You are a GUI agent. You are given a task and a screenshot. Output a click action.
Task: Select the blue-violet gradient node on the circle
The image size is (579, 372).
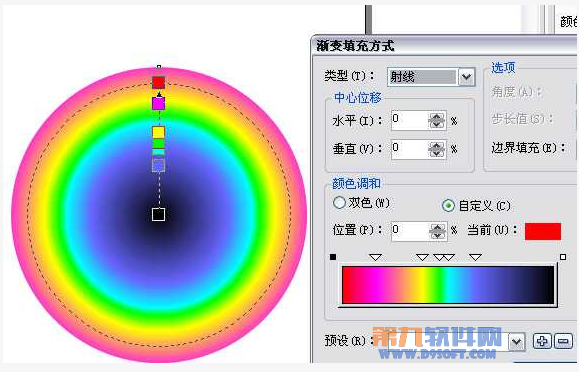158,165
